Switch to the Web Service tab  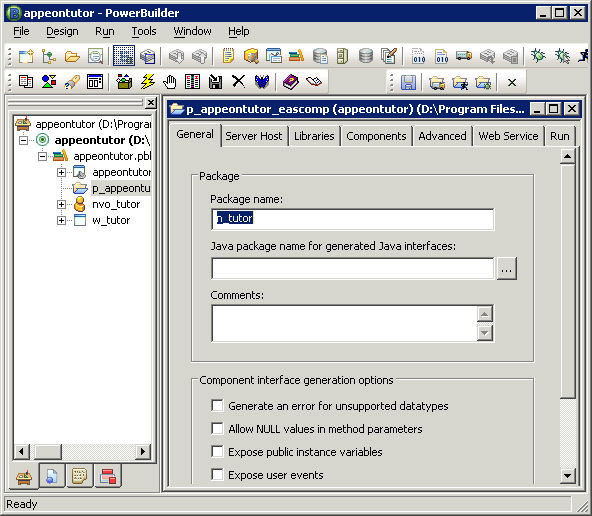click(508, 136)
